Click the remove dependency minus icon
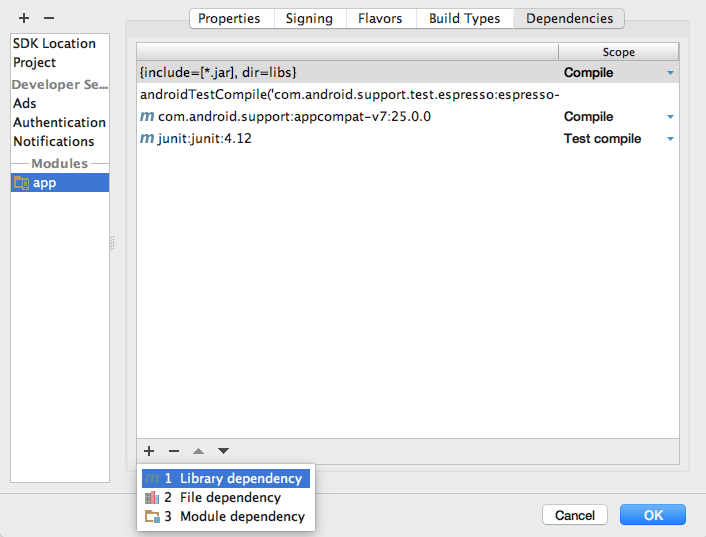Viewport: 706px width, 537px height. (173, 452)
